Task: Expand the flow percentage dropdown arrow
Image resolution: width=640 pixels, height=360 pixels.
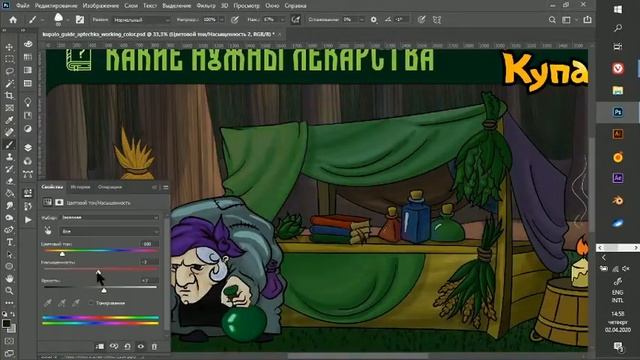Action: (282, 20)
